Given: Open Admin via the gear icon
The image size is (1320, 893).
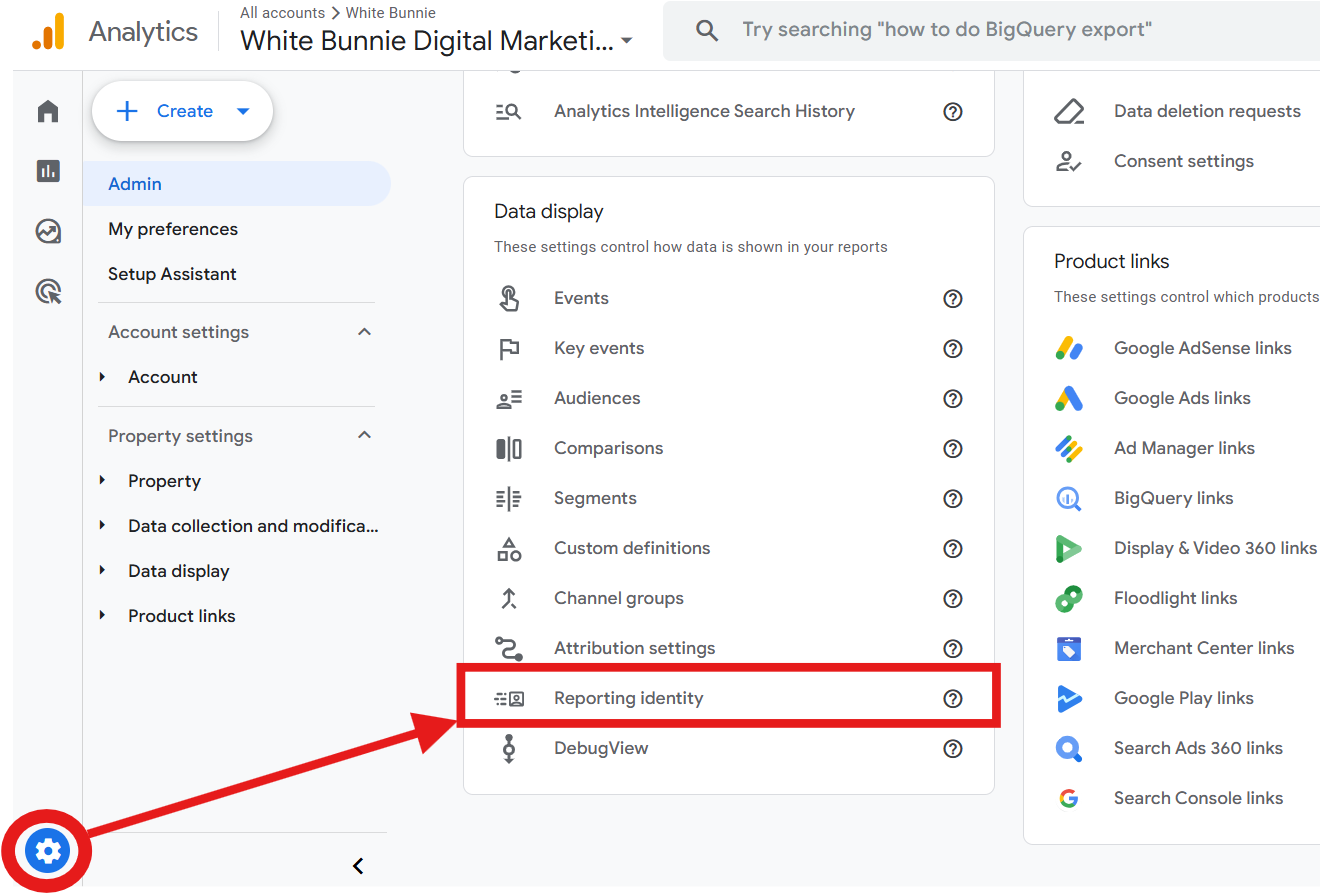Looking at the screenshot, I should pos(47,852).
